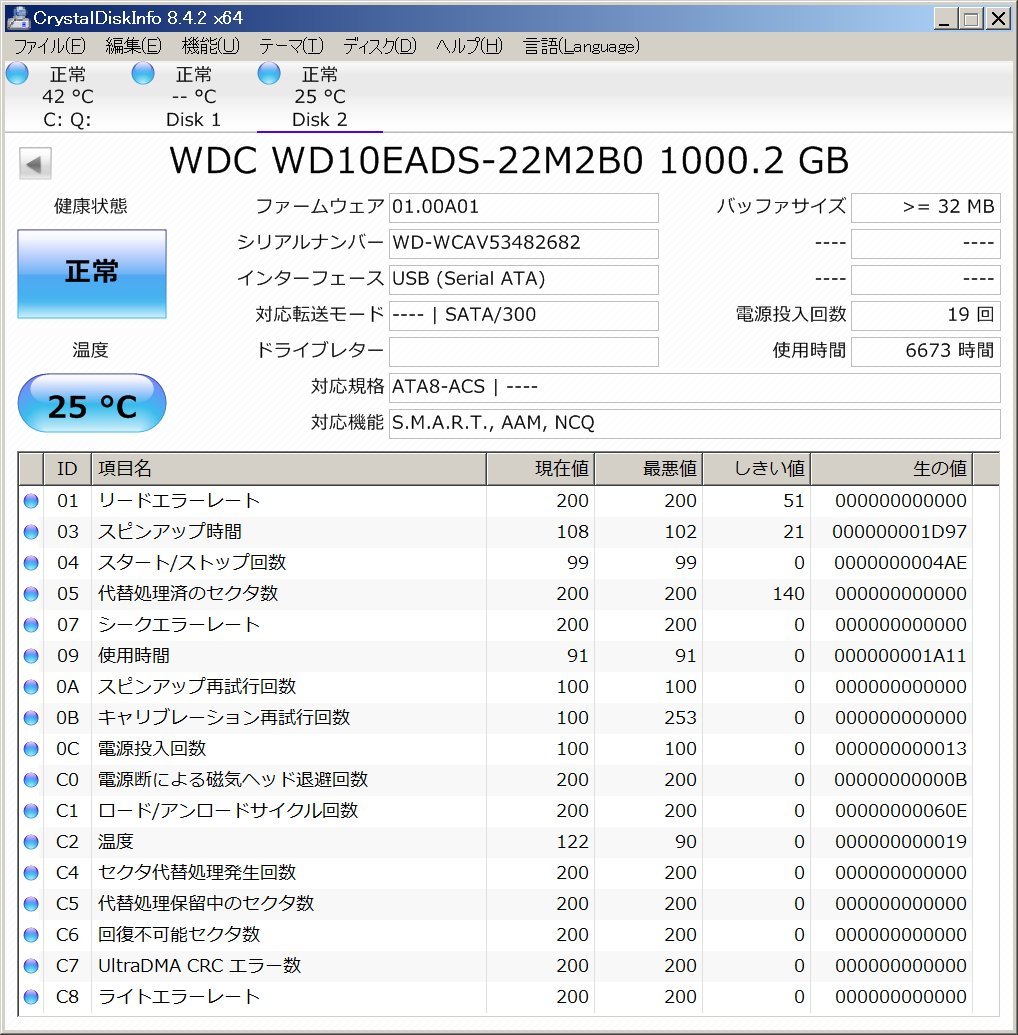Minimize the CrystalDiskInfo window

pos(945,18)
